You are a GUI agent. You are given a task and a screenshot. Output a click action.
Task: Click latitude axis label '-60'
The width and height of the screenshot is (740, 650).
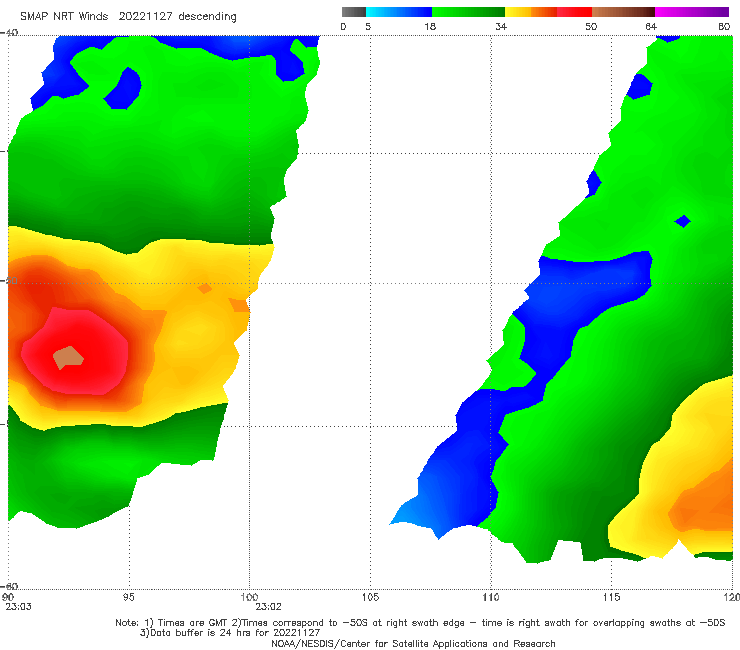click(x=9, y=586)
